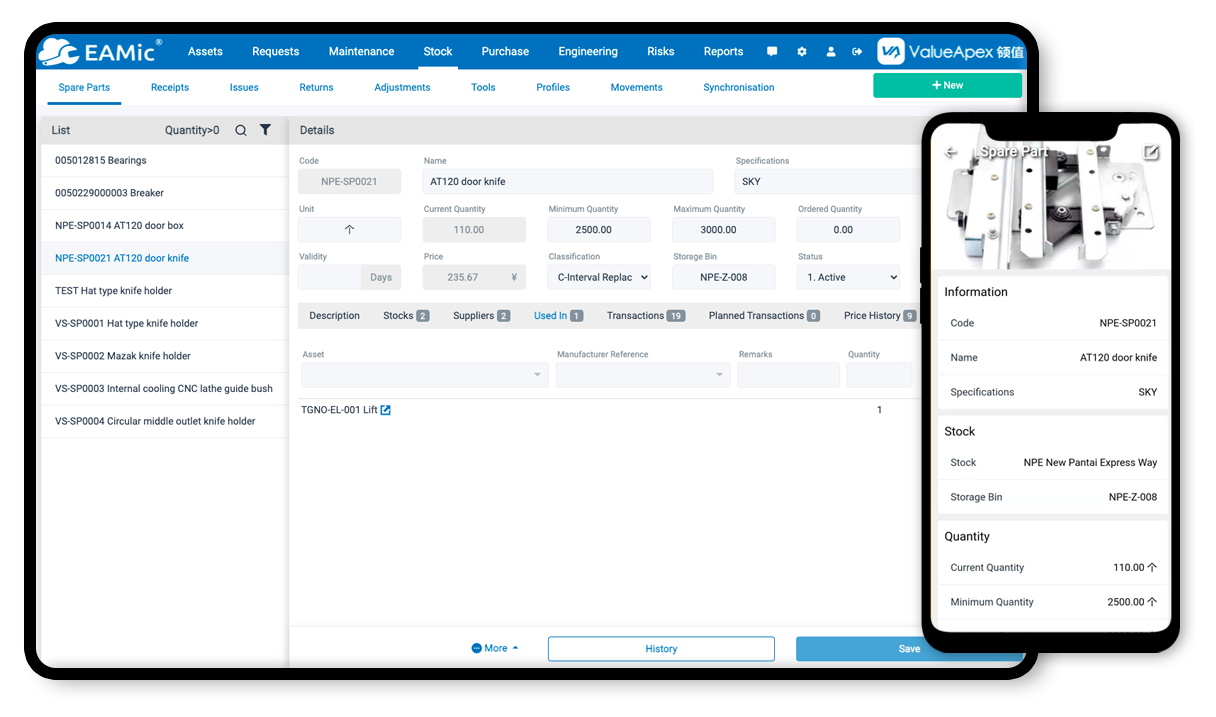Viewport: 1216px width, 717px height.
Task: Expand the Classification dropdown
Action: click(600, 277)
